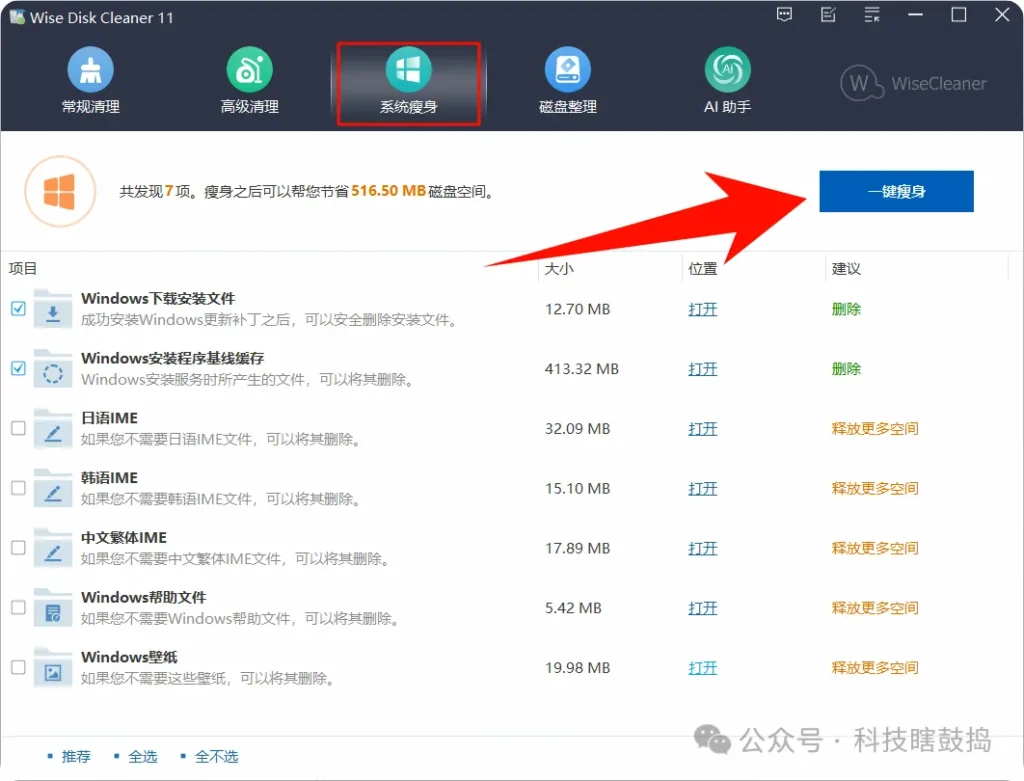Open location of 日语IME
The width and height of the screenshot is (1024, 781).
pos(703,428)
